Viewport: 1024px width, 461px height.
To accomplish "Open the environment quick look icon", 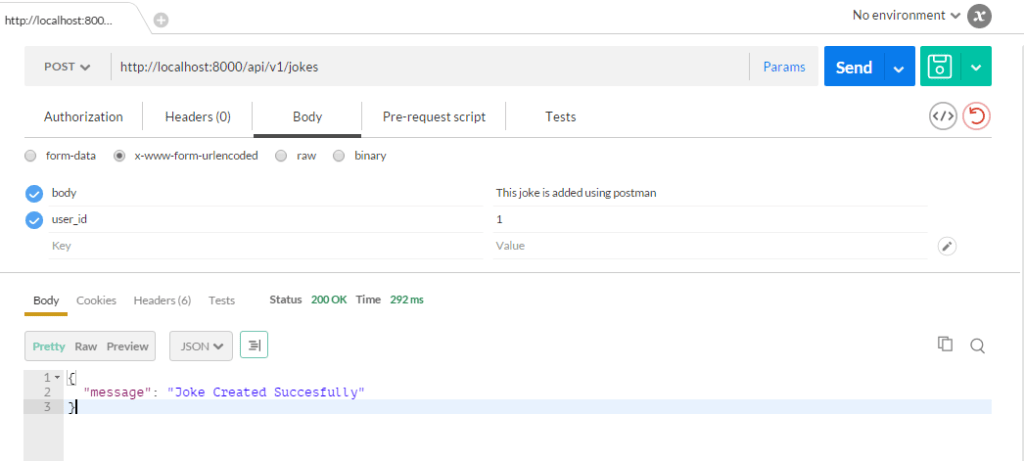I will pos(981,16).
